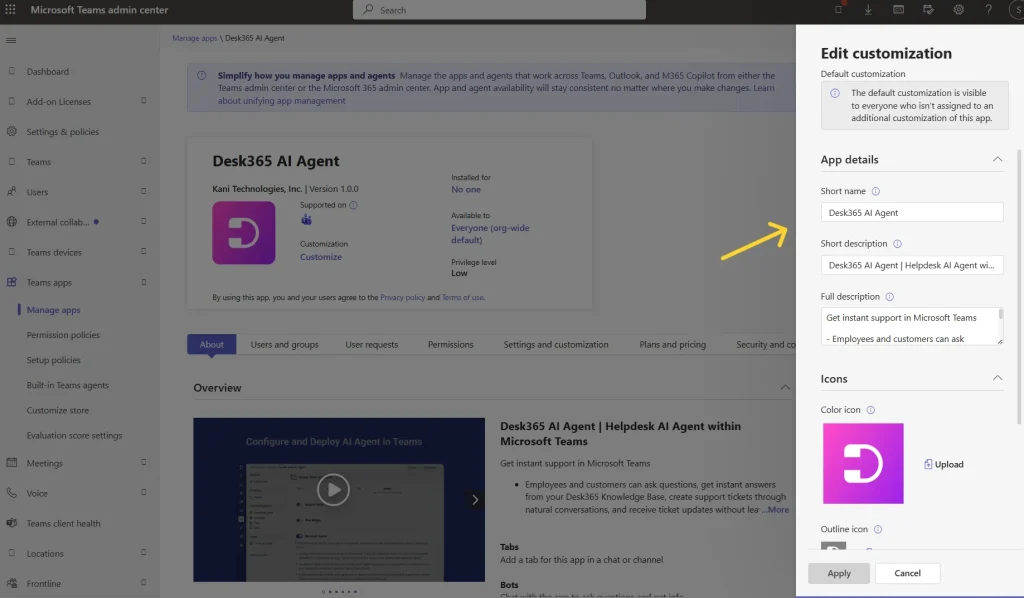Click the ...More description link
This screenshot has height=598, width=1024.
tap(776, 510)
